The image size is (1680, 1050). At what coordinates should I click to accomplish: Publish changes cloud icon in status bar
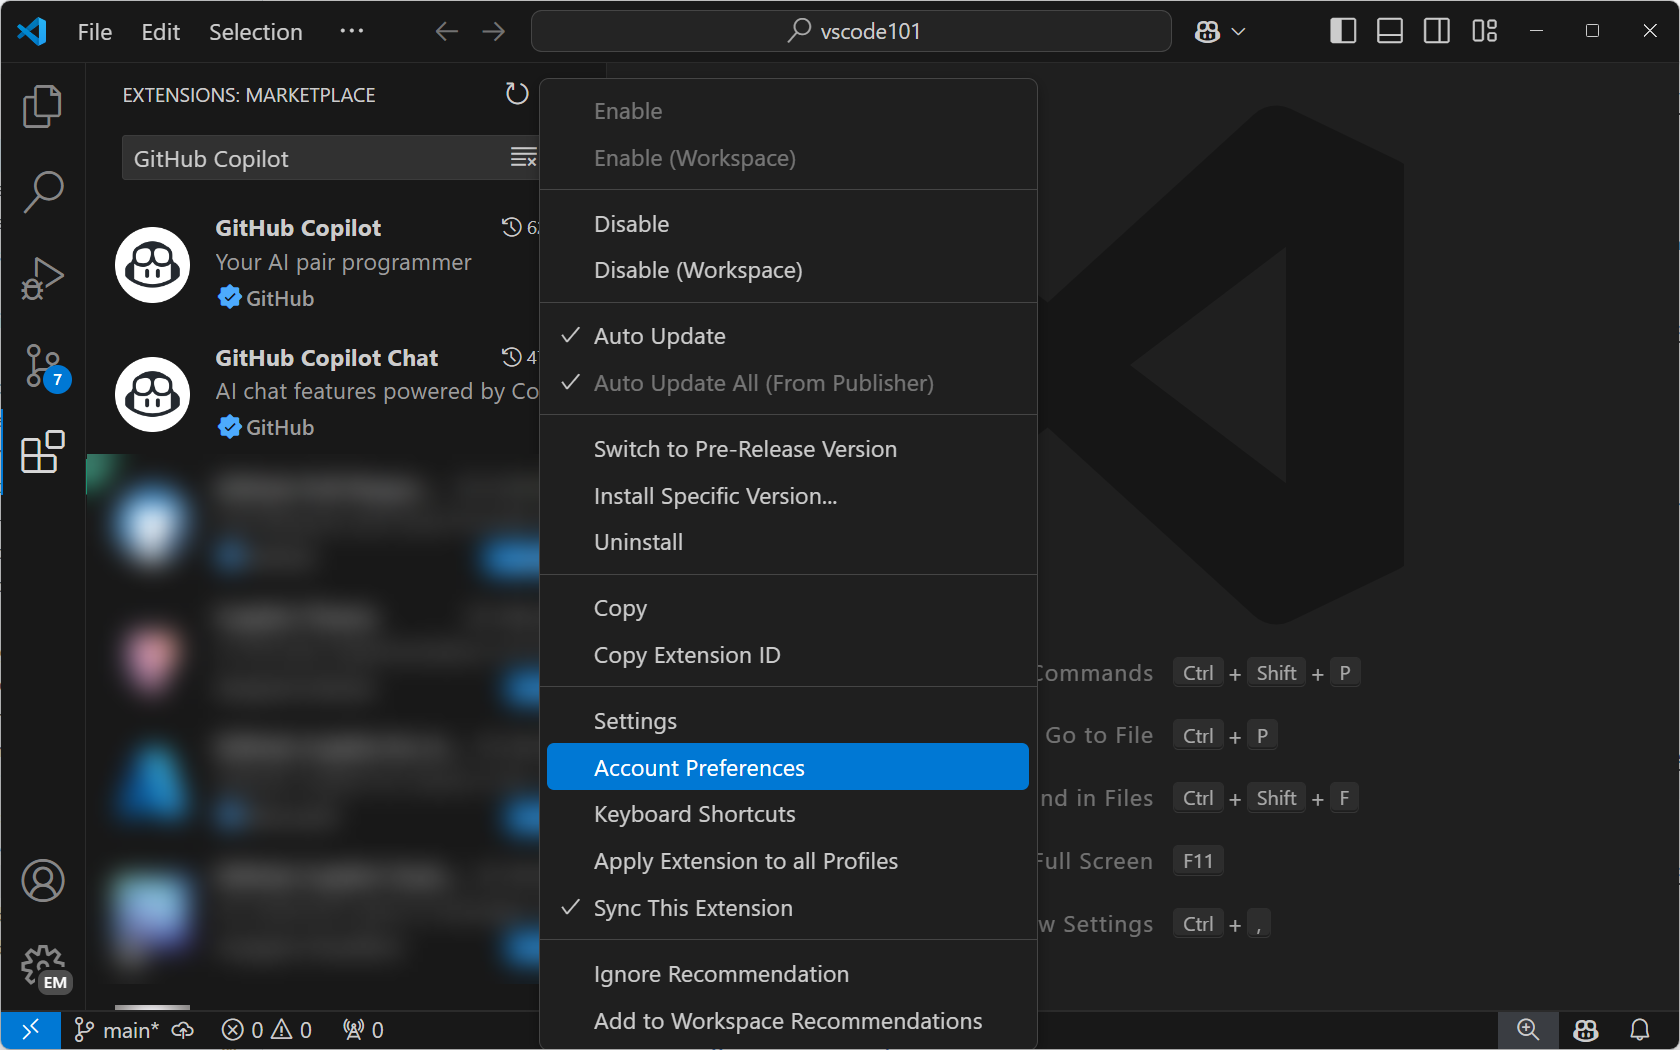tap(182, 1030)
